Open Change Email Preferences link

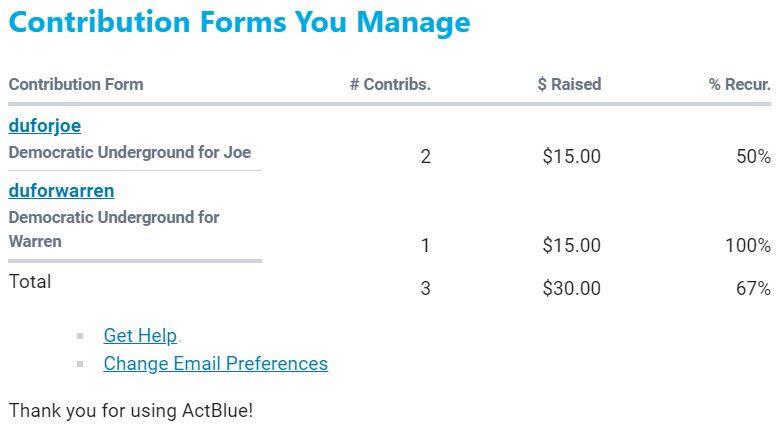coord(215,363)
